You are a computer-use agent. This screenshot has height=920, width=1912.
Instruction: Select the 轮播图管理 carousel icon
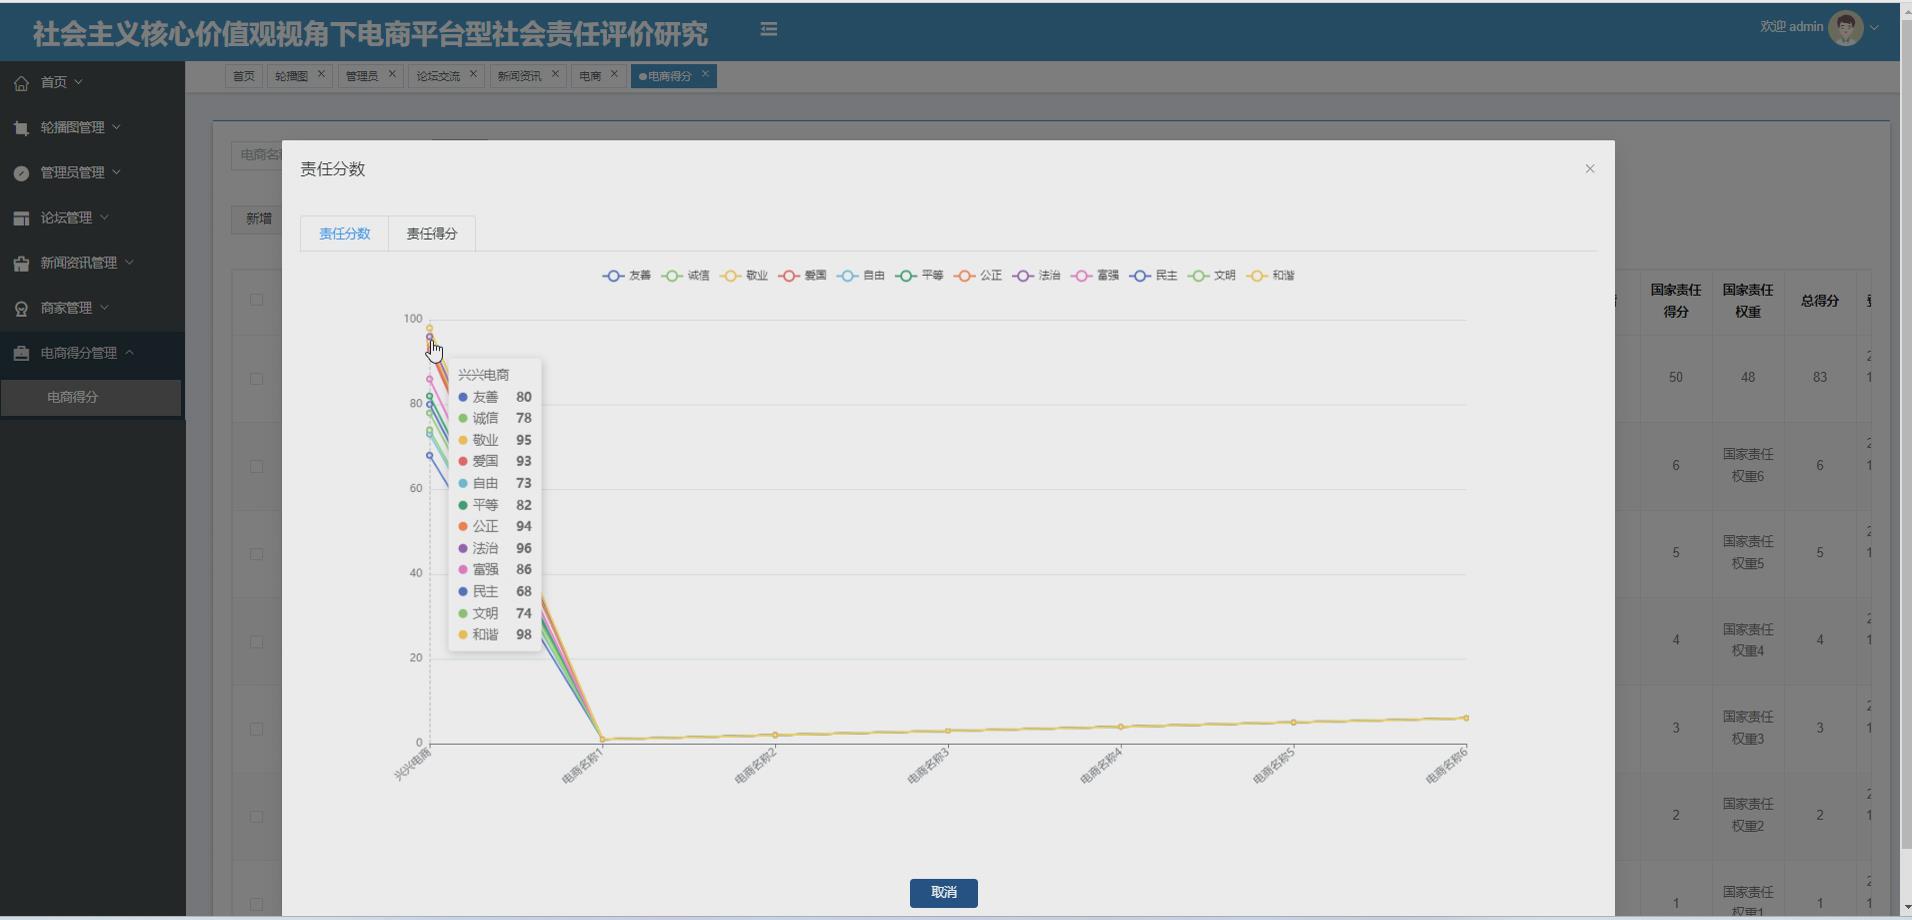point(21,127)
